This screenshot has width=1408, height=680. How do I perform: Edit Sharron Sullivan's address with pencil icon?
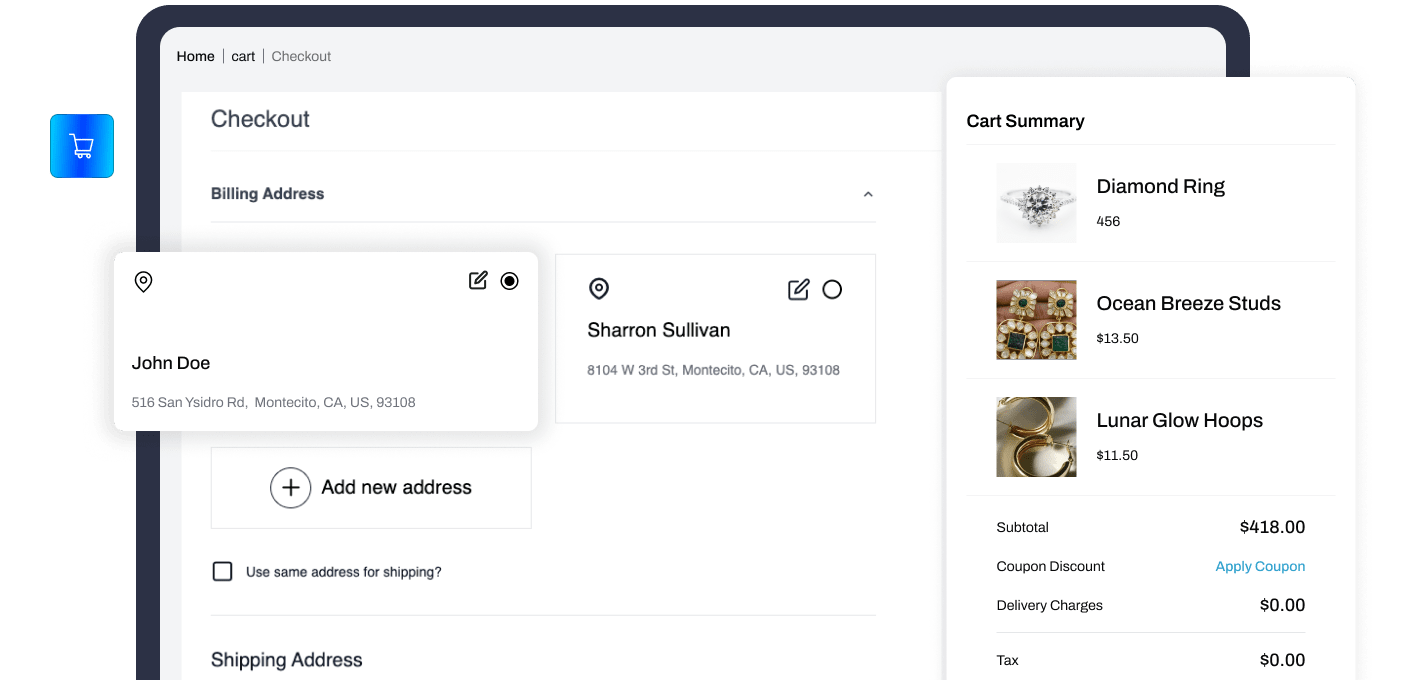pos(798,290)
